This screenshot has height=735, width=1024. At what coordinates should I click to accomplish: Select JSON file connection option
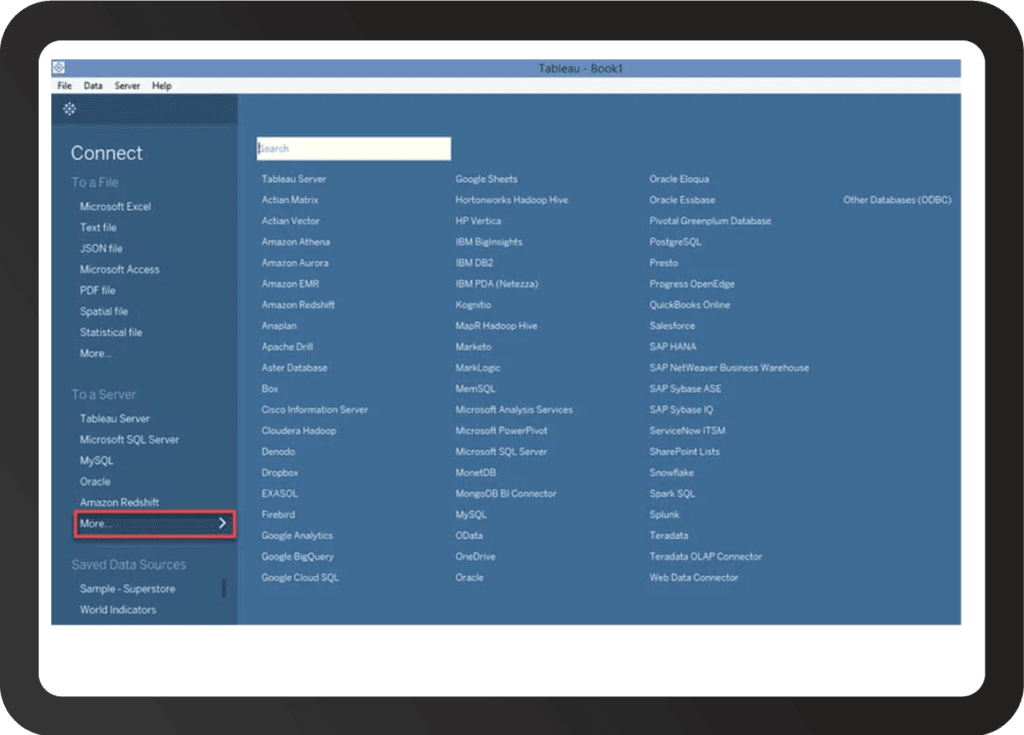pos(101,249)
